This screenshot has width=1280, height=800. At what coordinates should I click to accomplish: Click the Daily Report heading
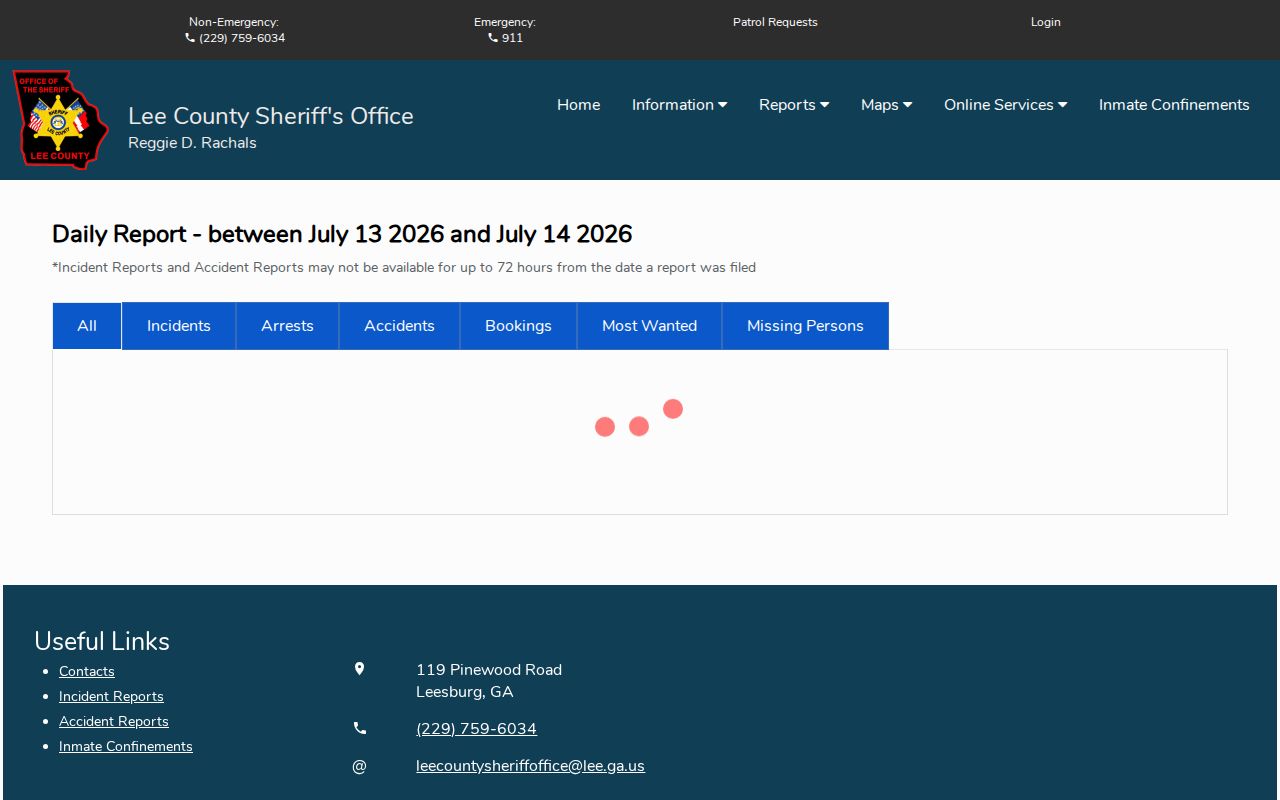[x=342, y=234]
